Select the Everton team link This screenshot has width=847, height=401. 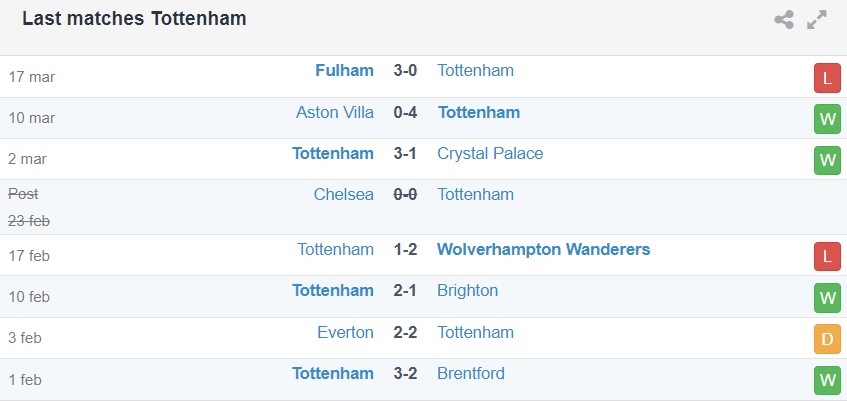(346, 332)
